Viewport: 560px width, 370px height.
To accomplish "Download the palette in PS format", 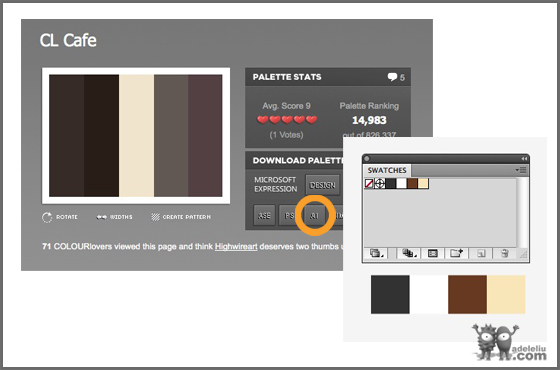I will pyautogui.click(x=289, y=215).
